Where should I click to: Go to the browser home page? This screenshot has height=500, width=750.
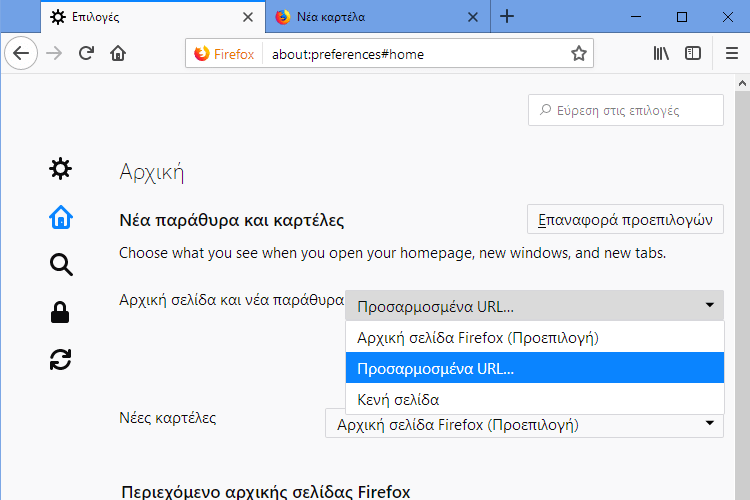coord(118,53)
